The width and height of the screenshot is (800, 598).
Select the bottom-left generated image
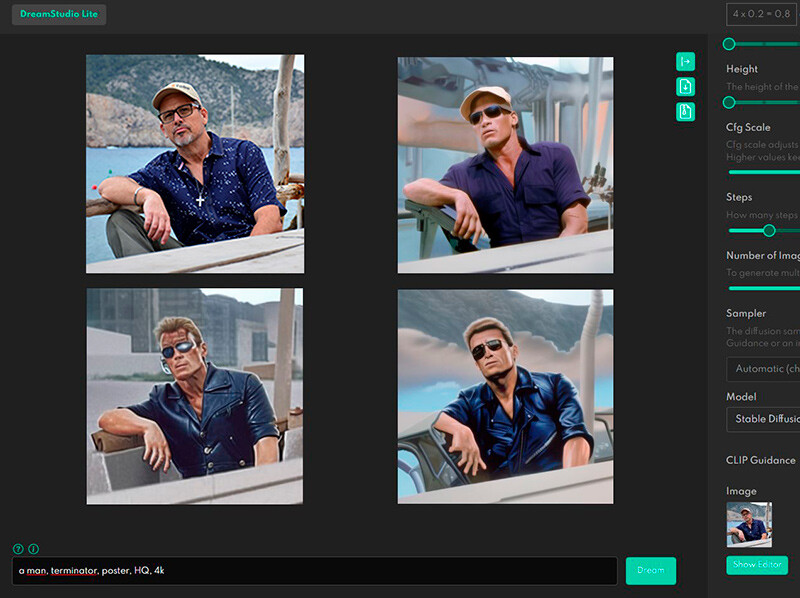[195, 396]
